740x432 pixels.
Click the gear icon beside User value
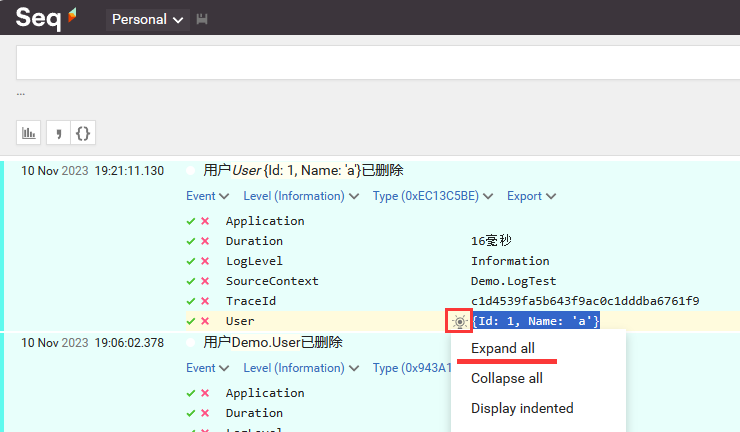pos(459,322)
